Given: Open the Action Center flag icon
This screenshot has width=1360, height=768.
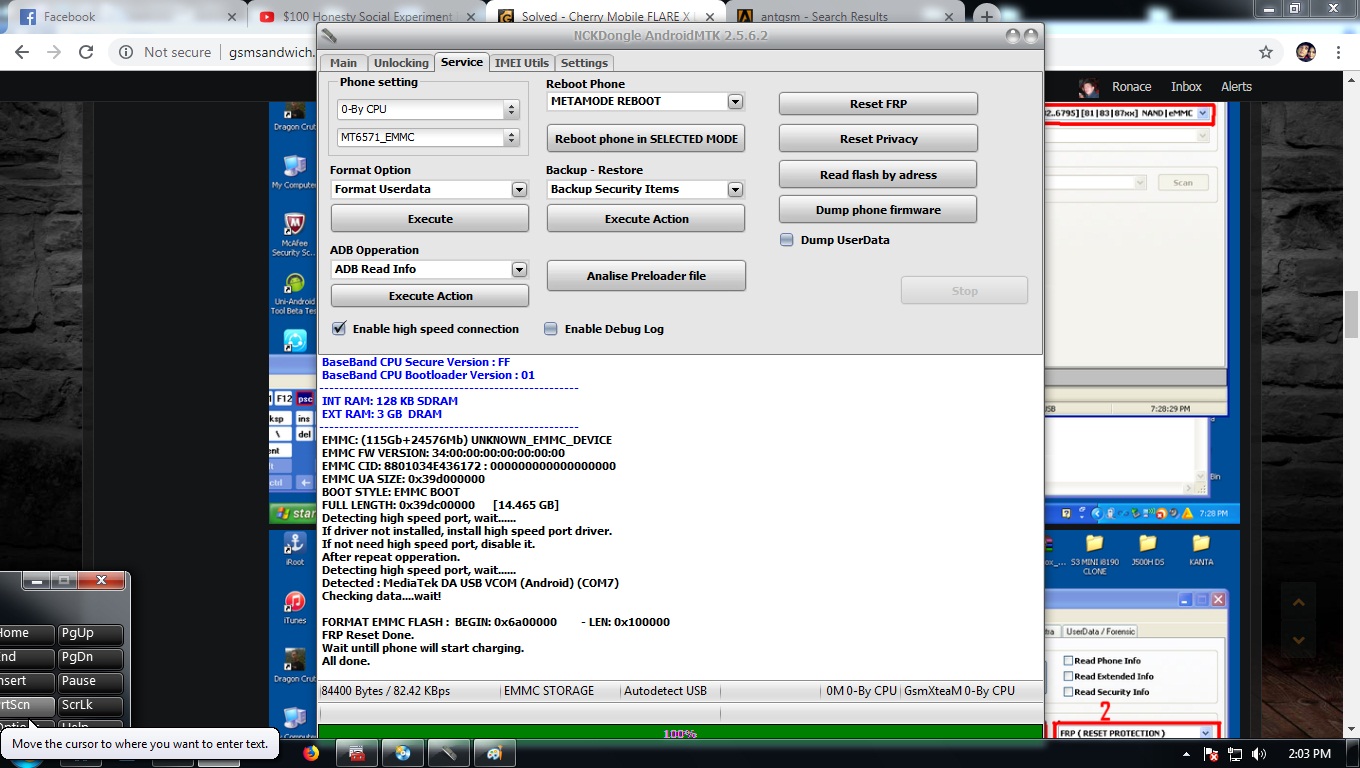Looking at the screenshot, I should click(1212, 753).
